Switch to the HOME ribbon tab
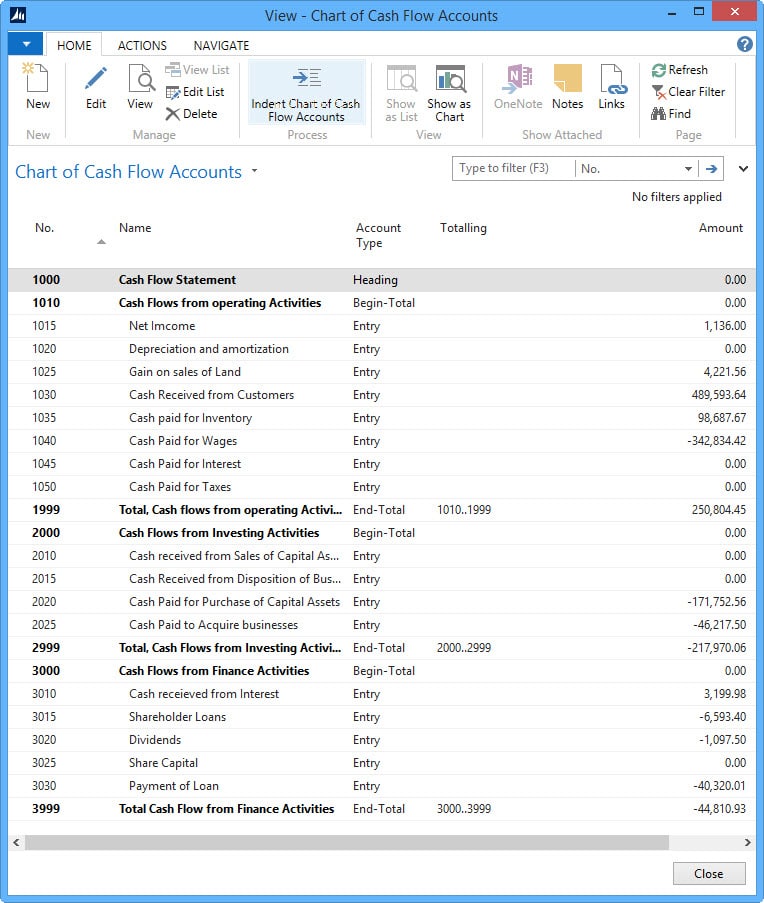The height and width of the screenshot is (903, 764). 74,45
